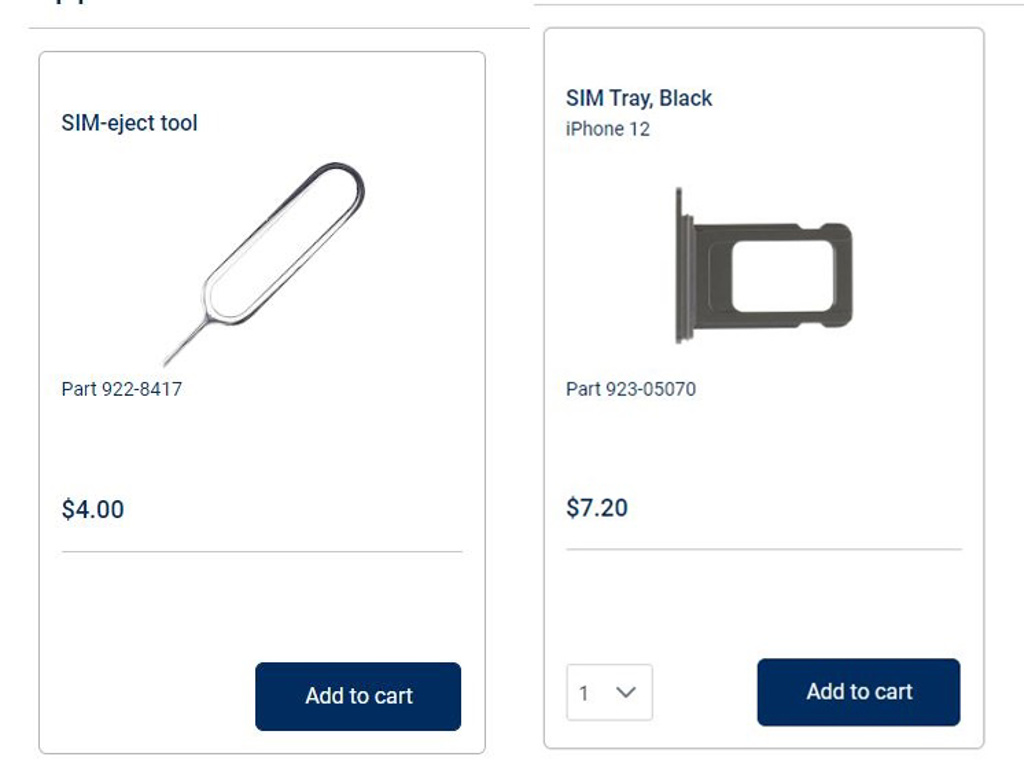
Task: Click the black SIM tray product image
Action: 764,265
